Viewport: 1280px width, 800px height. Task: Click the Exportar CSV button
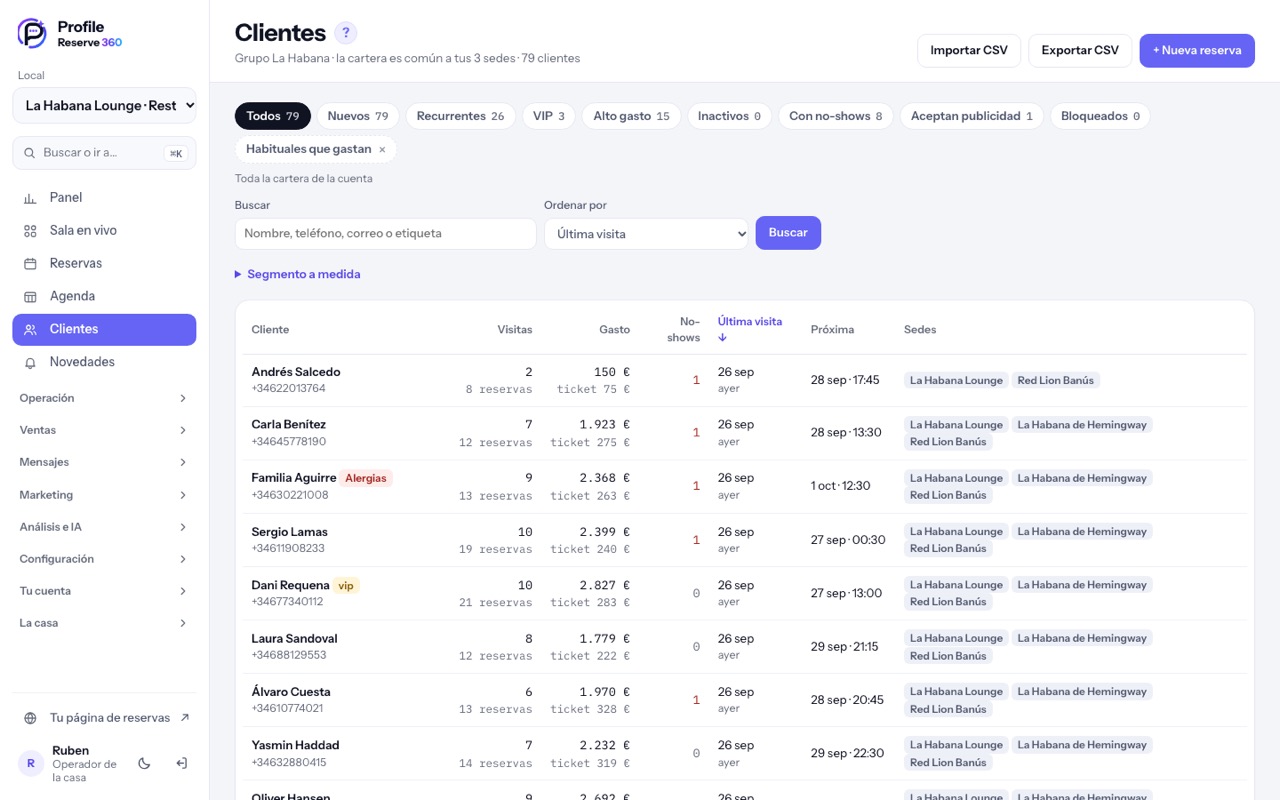1080,50
